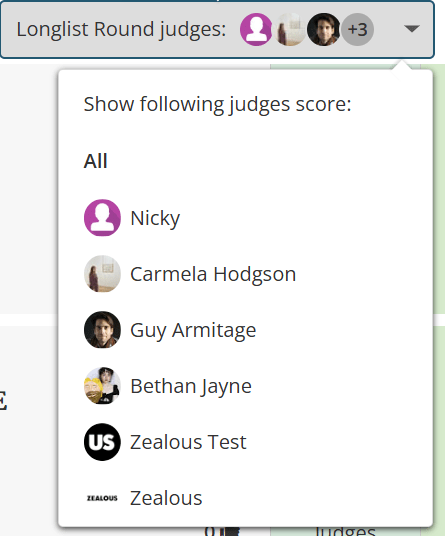The height and width of the screenshot is (536, 445).
Task: Click Nicky's purple avatar icon in list
Action: click(x=102, y=218)
